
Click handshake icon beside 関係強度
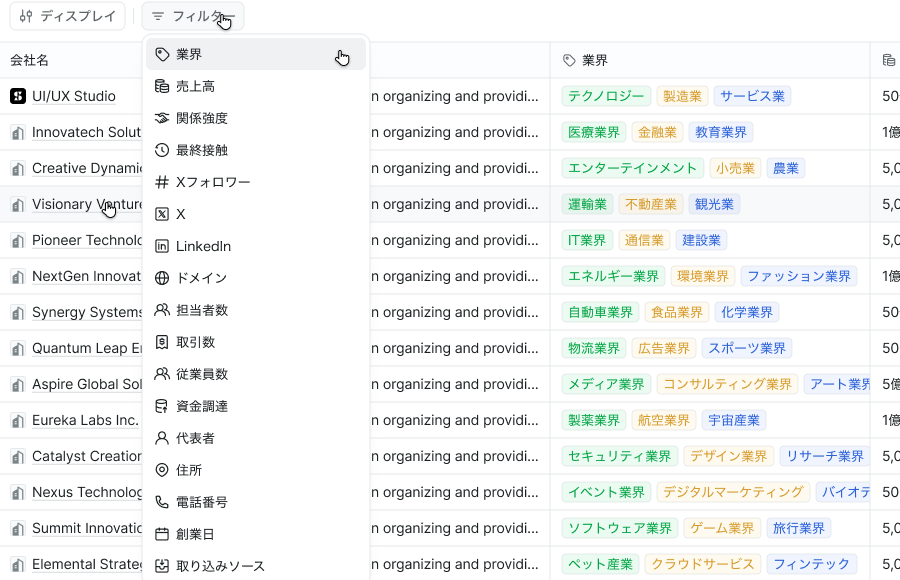(x=162, y=118)
